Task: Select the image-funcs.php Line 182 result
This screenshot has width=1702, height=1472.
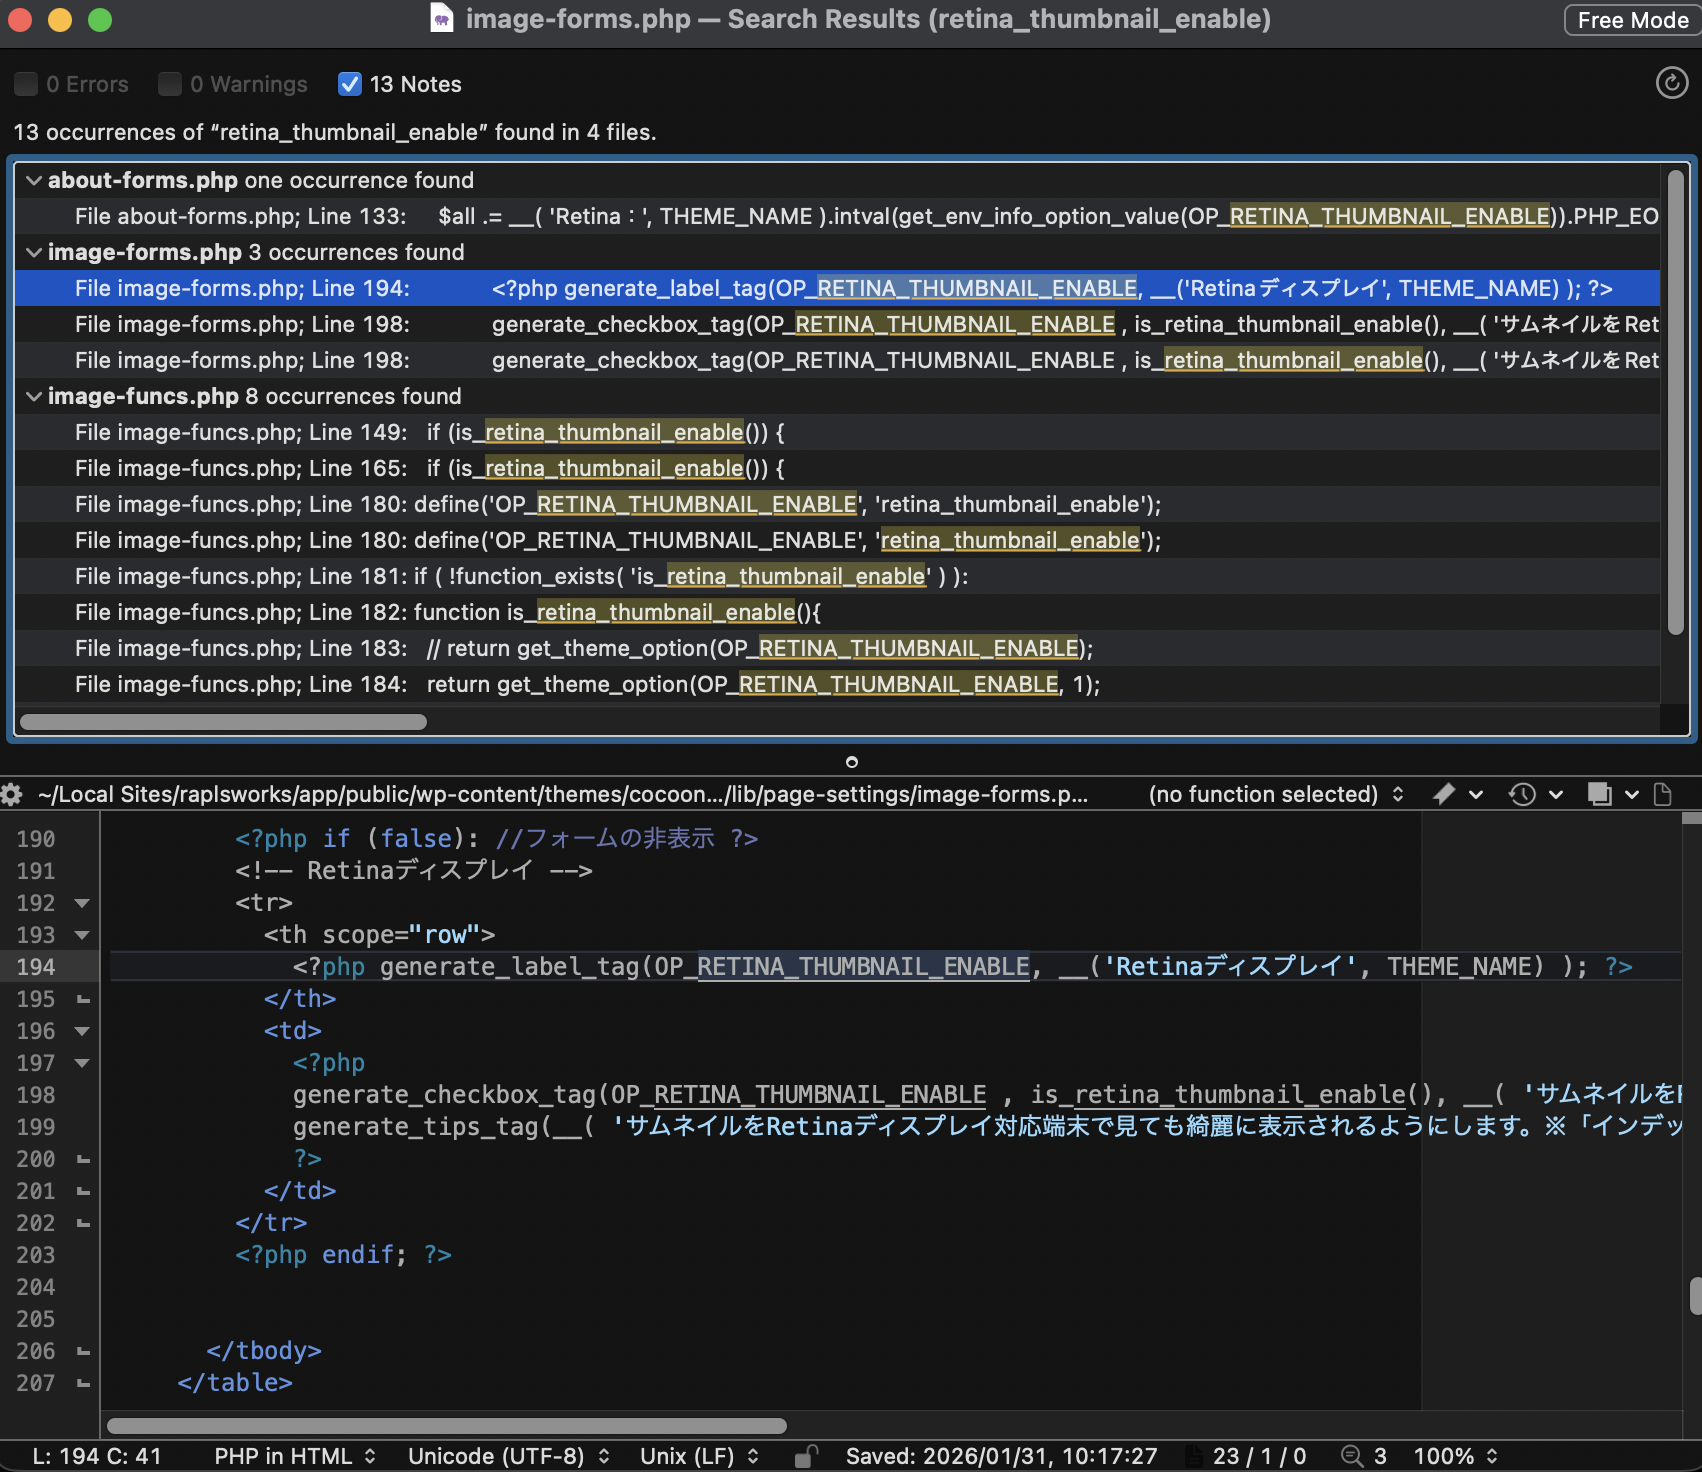Action: [837, 612]
